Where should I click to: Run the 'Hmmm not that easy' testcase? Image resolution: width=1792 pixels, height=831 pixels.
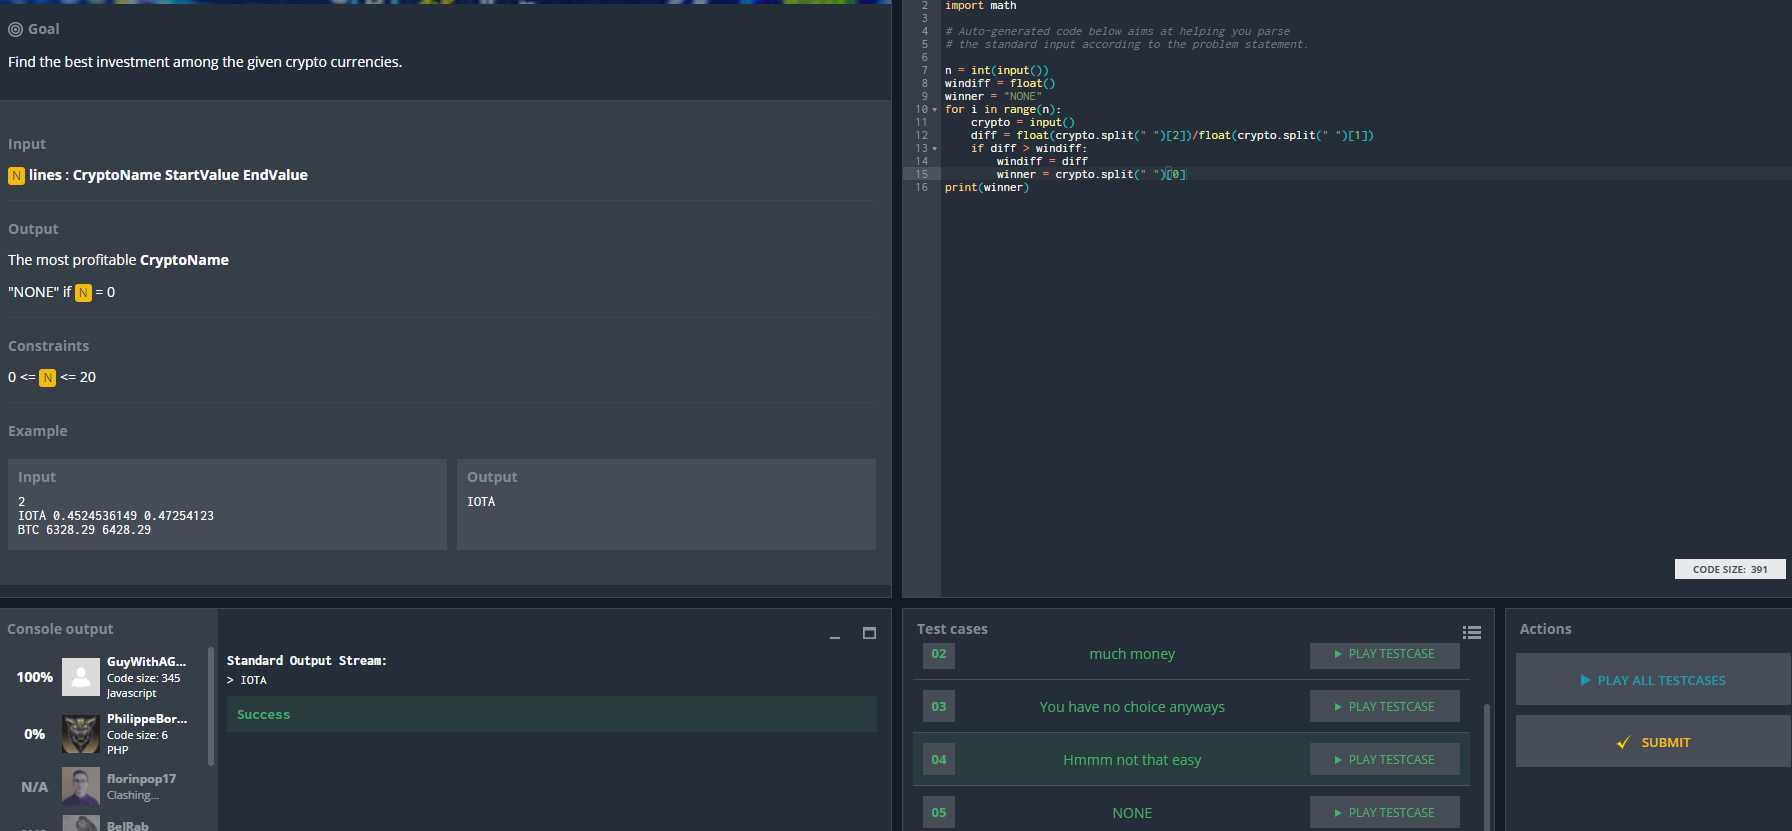point(1384,760)
